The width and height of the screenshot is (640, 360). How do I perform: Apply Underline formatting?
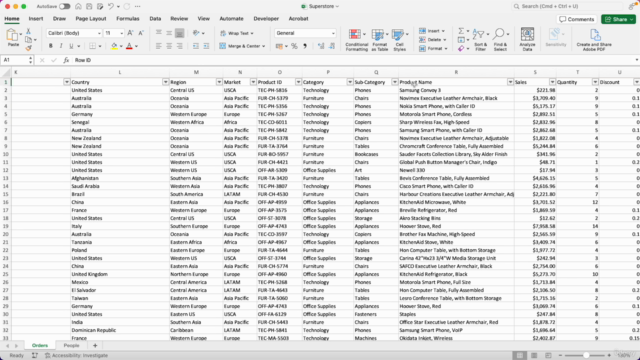tap(71, 46)
